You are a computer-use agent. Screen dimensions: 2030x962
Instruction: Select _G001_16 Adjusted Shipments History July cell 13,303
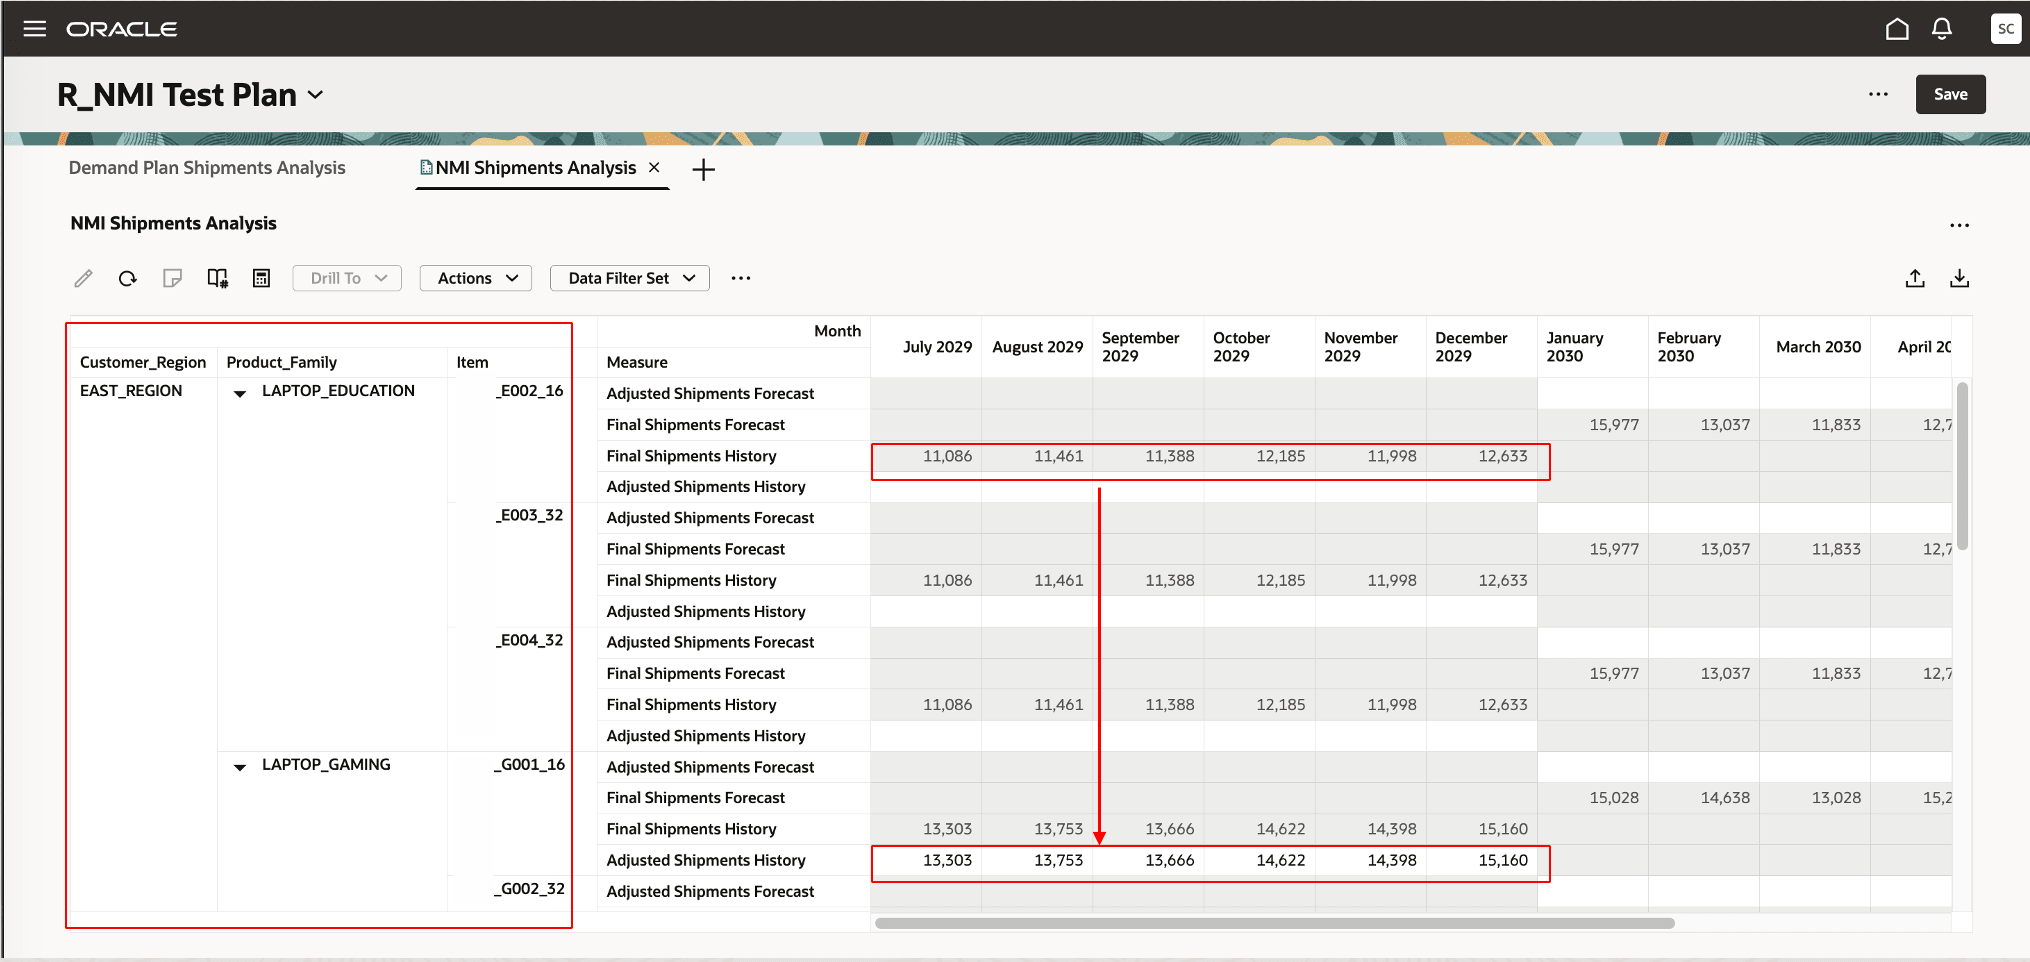(926, 860)
